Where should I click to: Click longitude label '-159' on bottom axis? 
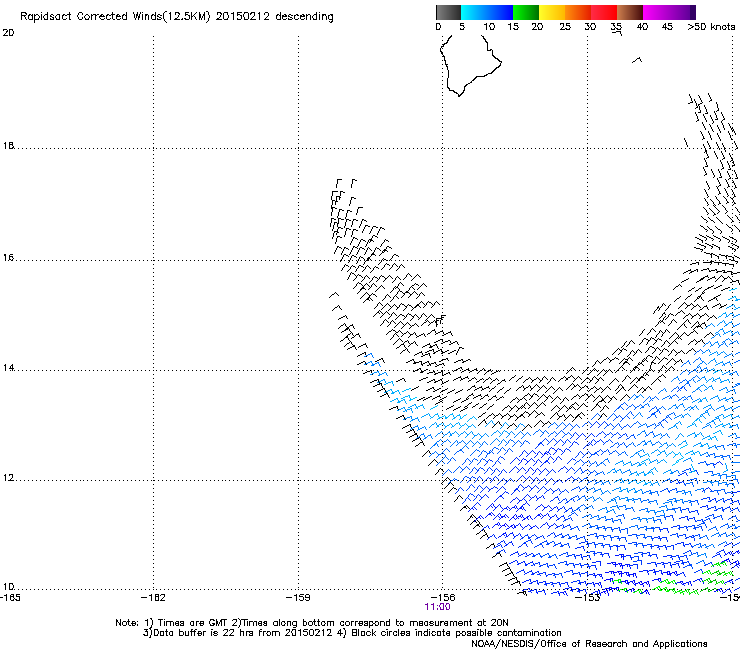coord(298,598)
